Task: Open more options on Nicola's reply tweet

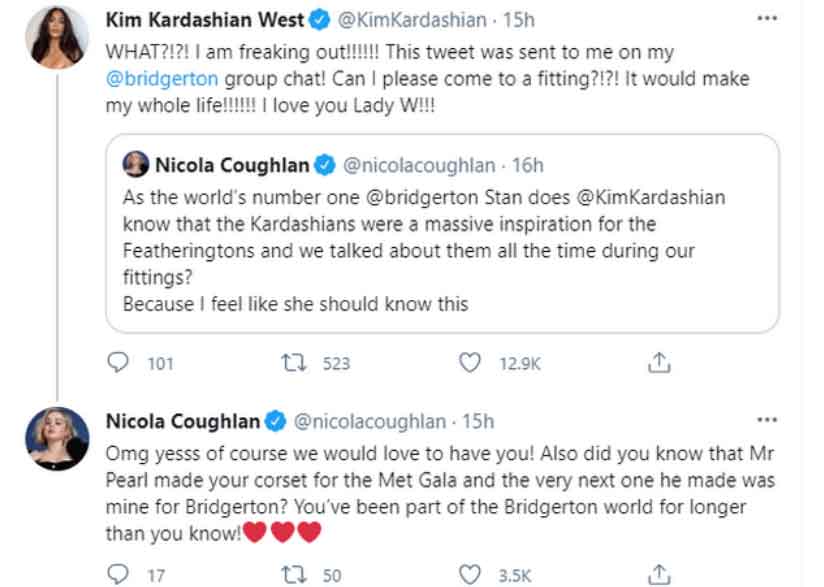Action: point(767,420)
